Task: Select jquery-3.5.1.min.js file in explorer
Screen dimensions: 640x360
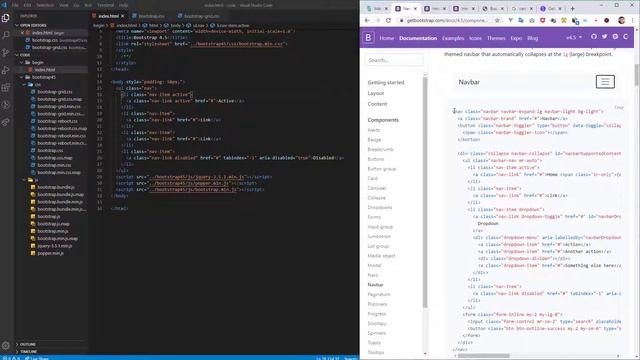Action: [51, 246]
